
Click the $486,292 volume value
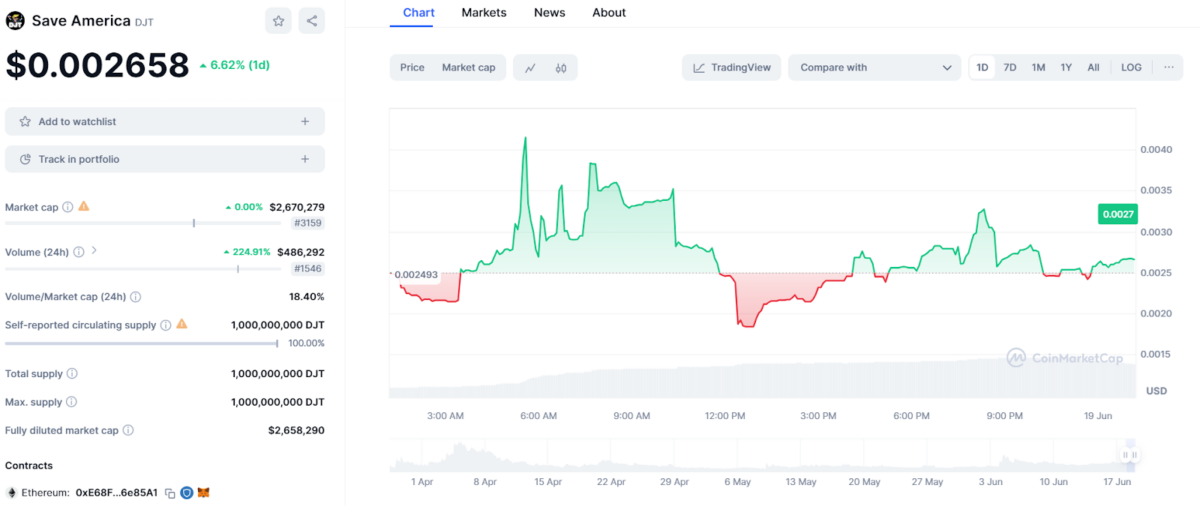(x=301, y=252)
